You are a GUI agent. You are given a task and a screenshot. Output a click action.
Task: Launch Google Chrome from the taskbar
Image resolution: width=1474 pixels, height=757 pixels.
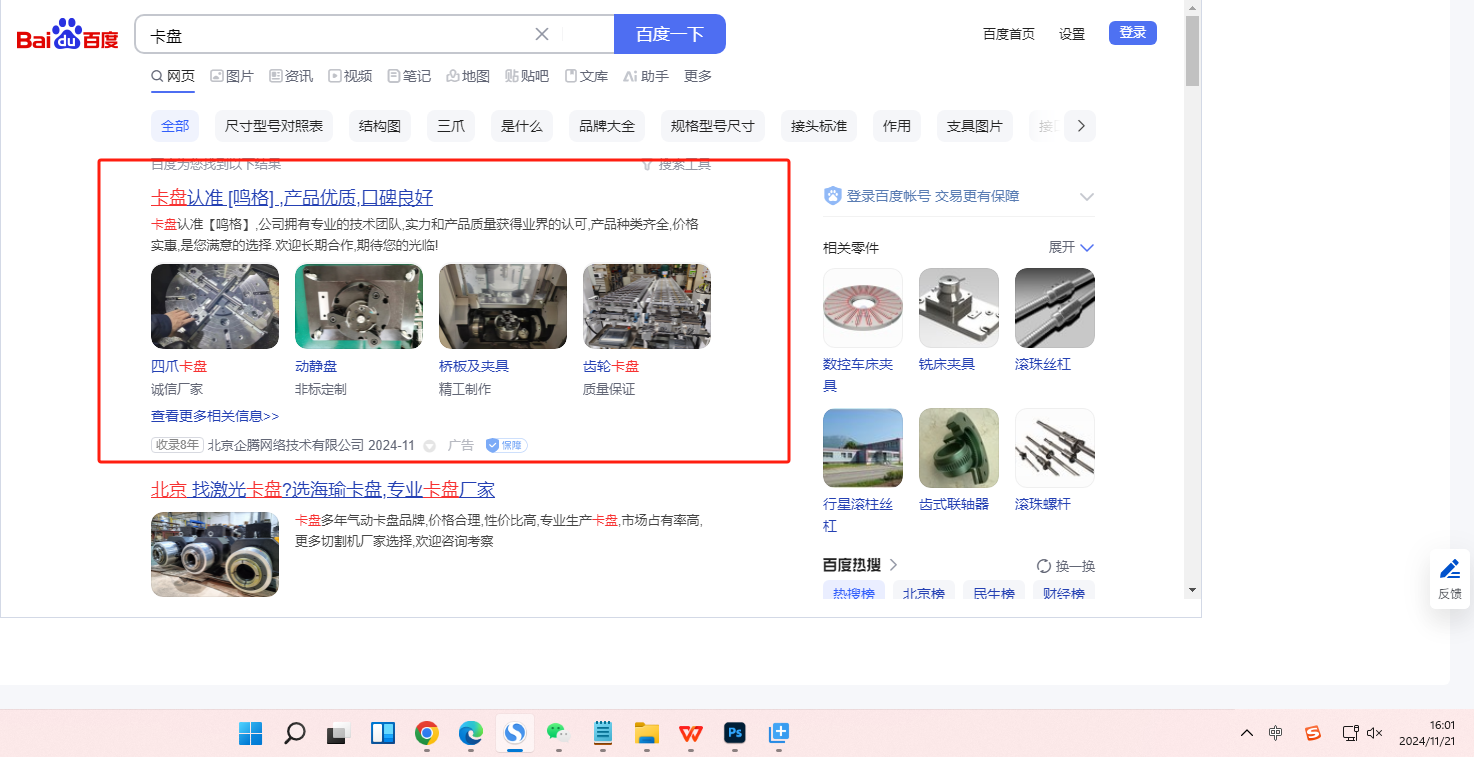click(427, 733)
